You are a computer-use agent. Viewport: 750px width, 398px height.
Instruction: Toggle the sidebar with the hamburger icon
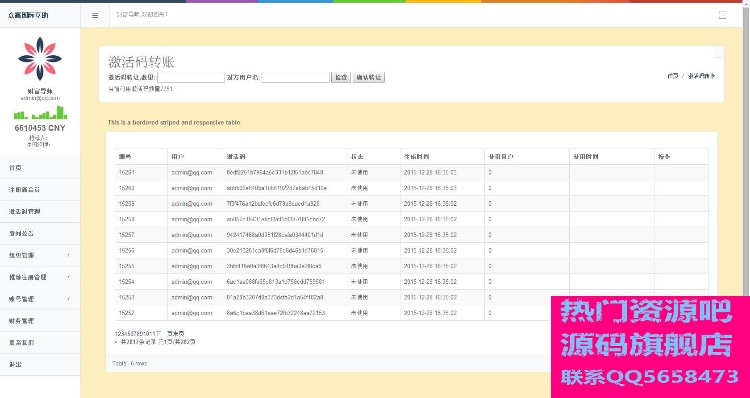(95, 15)
